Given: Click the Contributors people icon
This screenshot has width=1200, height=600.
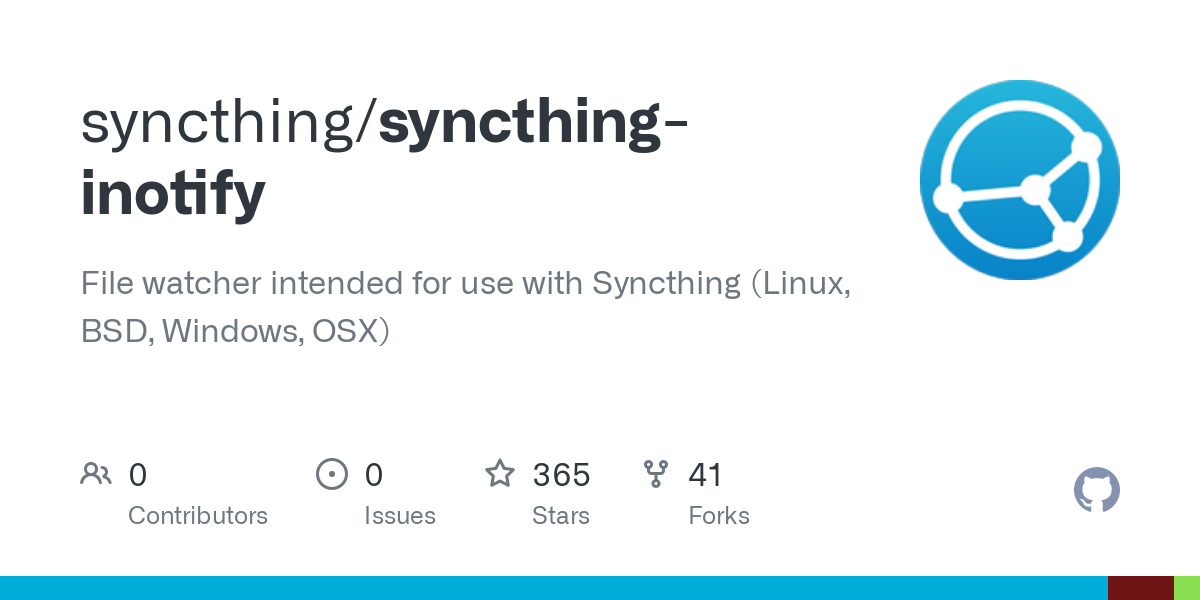Looking at the screenshot, I should 96,474.
